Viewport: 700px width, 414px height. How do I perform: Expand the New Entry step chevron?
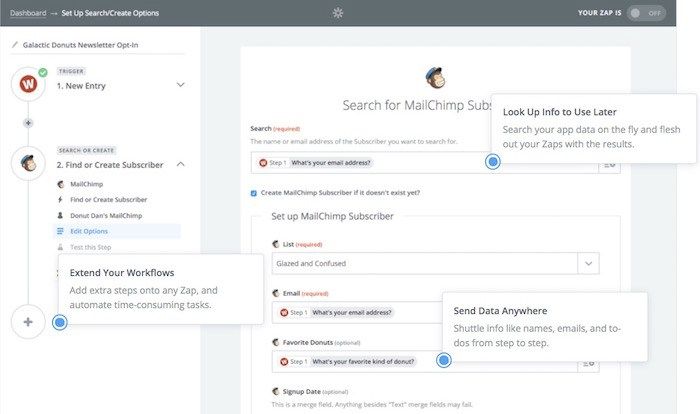180,84
